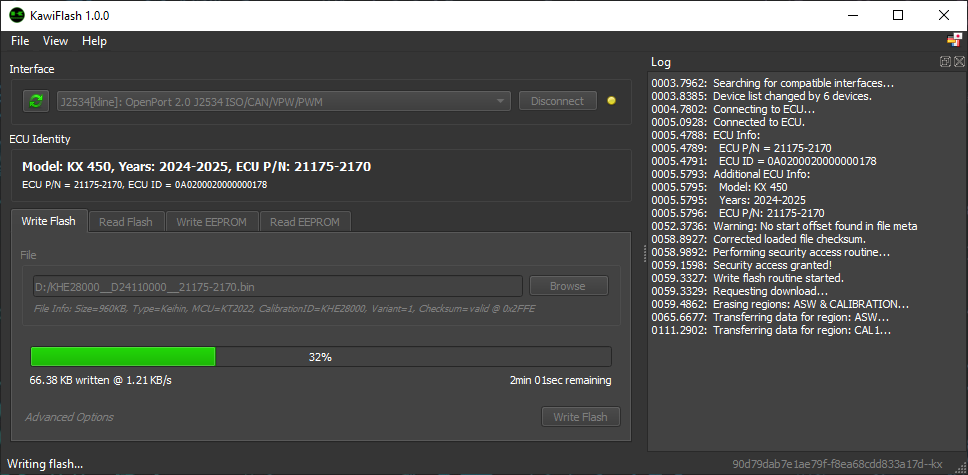This screenshot has height=475, width=968.
Task: Click the Interface section label
Action: click(31, 69)
